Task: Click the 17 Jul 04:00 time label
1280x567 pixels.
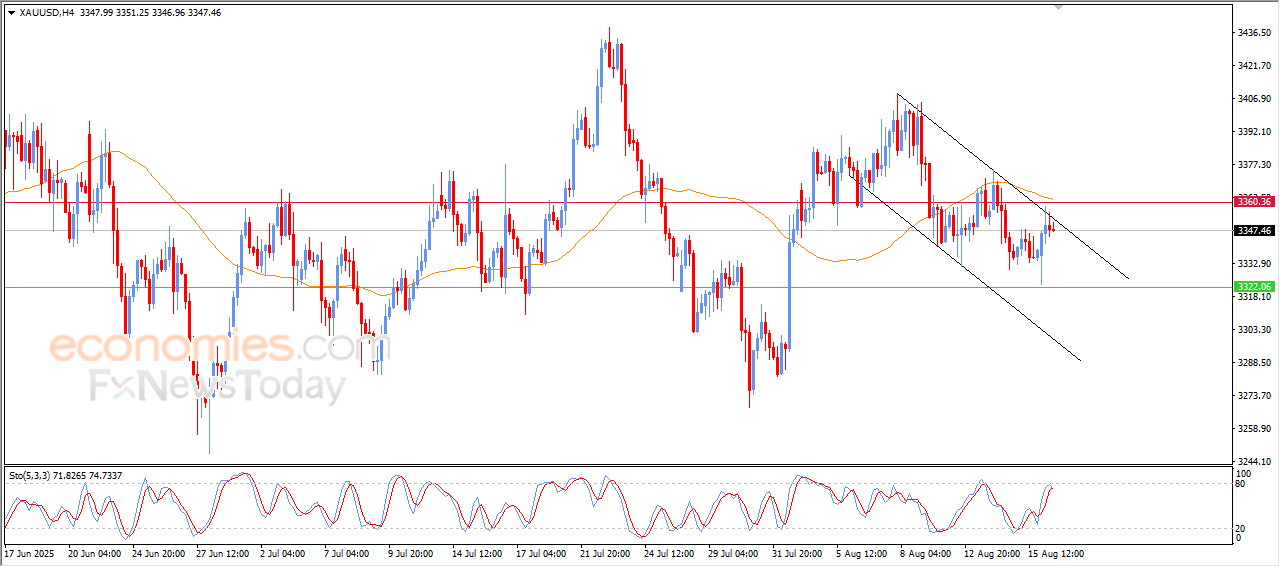Action: 543,553
